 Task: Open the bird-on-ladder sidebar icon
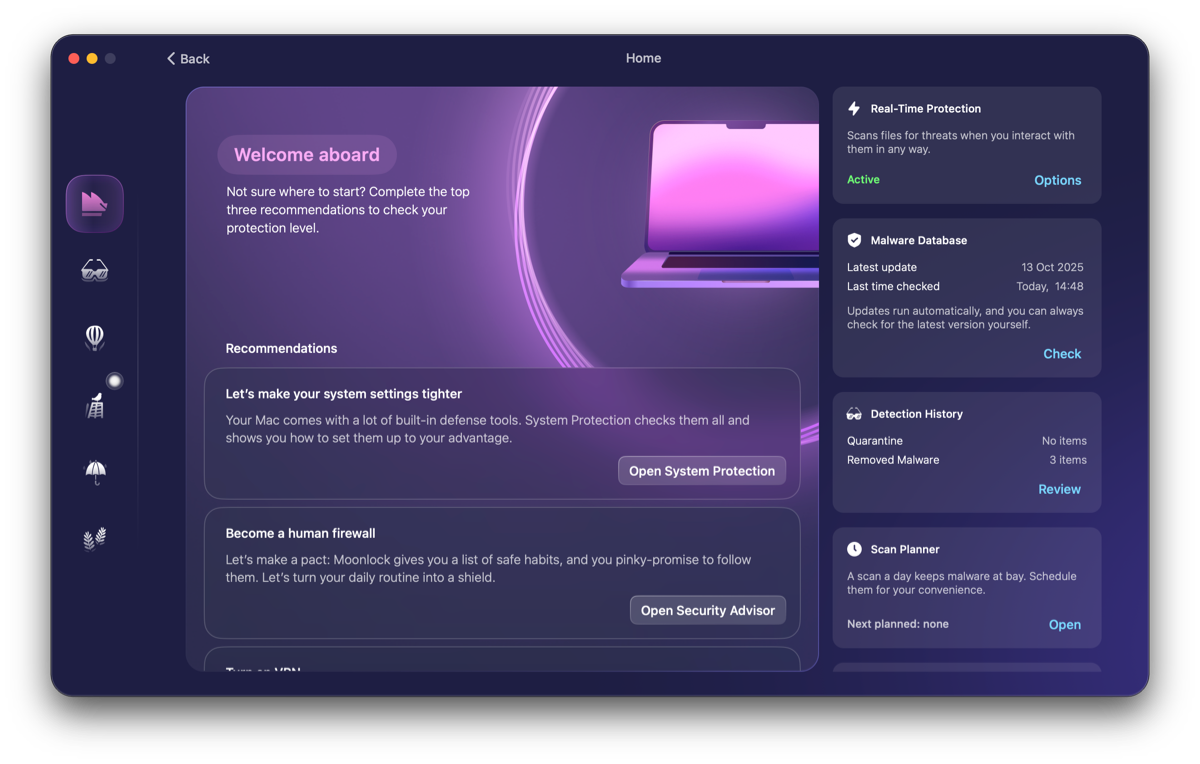click(x=95, y=405)
